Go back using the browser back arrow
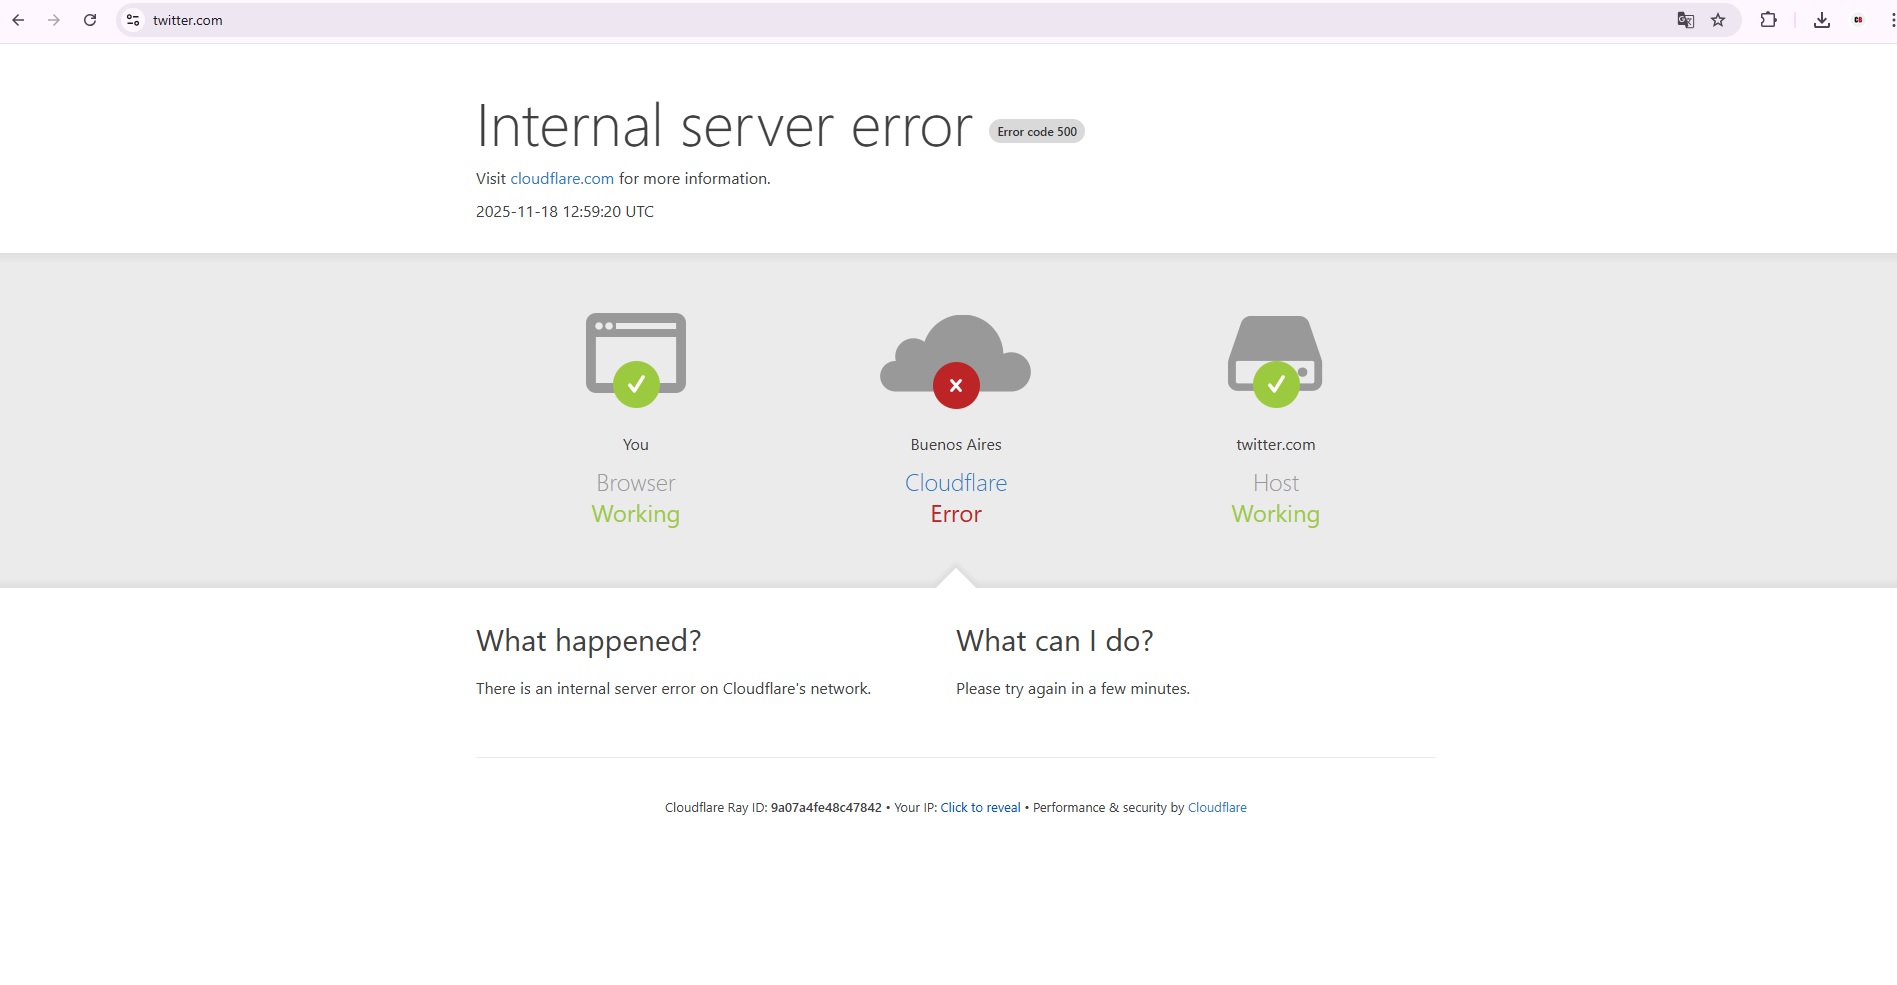 coord(18,20)
